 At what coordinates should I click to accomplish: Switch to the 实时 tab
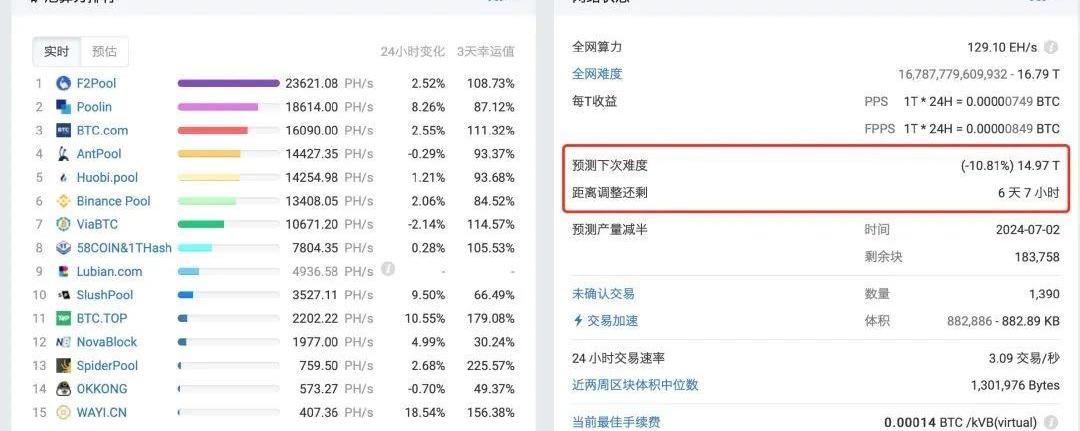[x=57, y=52]
